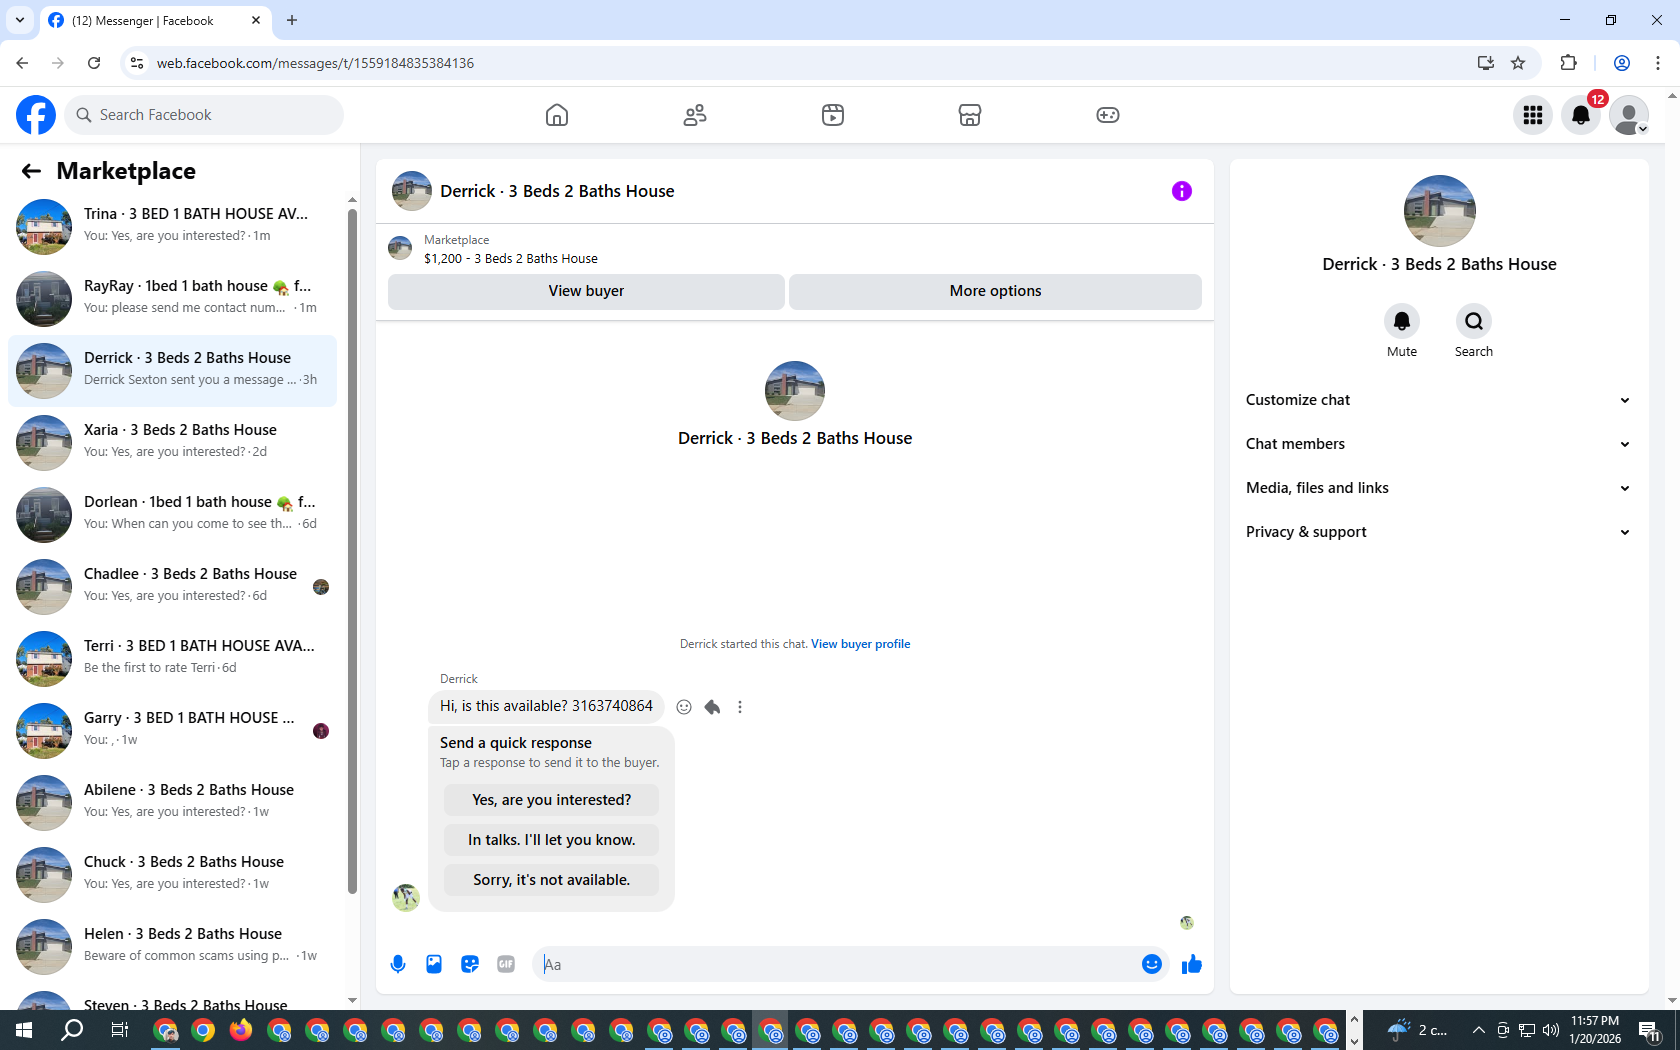Image resolution: width=1680 pixels, height=1050 pixels.
Task: Click the browser address bar URL
Action: (x=315, y=63)
